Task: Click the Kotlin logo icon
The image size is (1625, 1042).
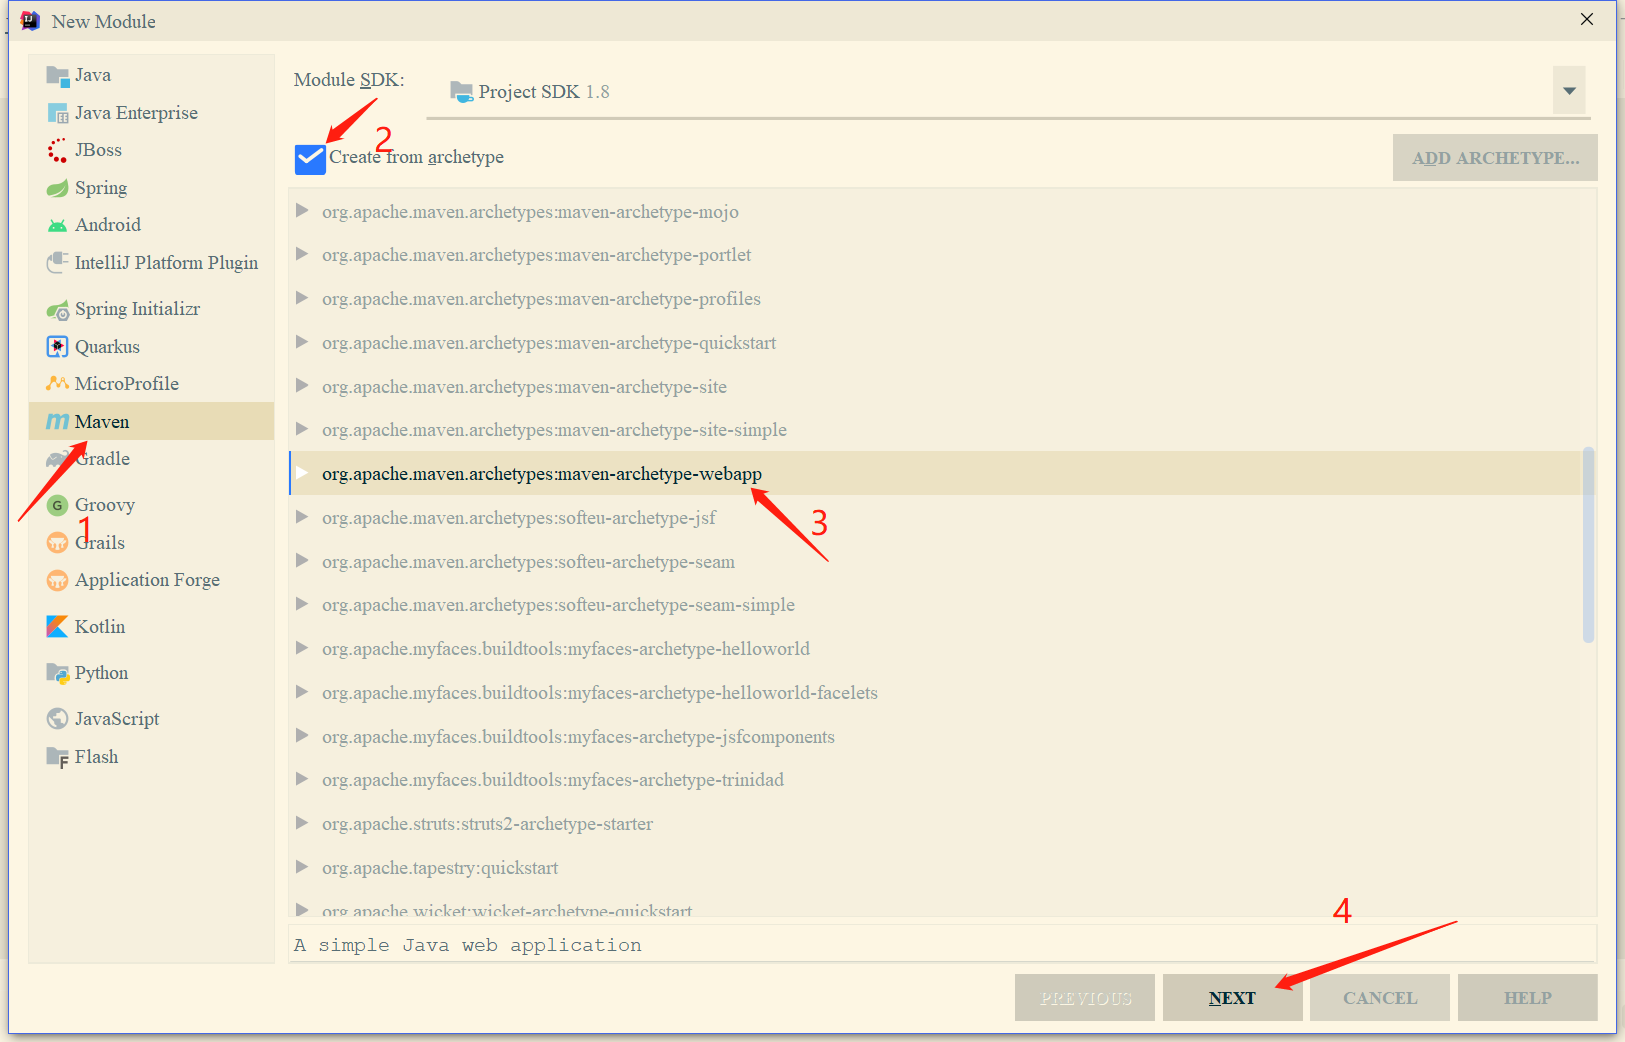Action: (x=57, y=627)
